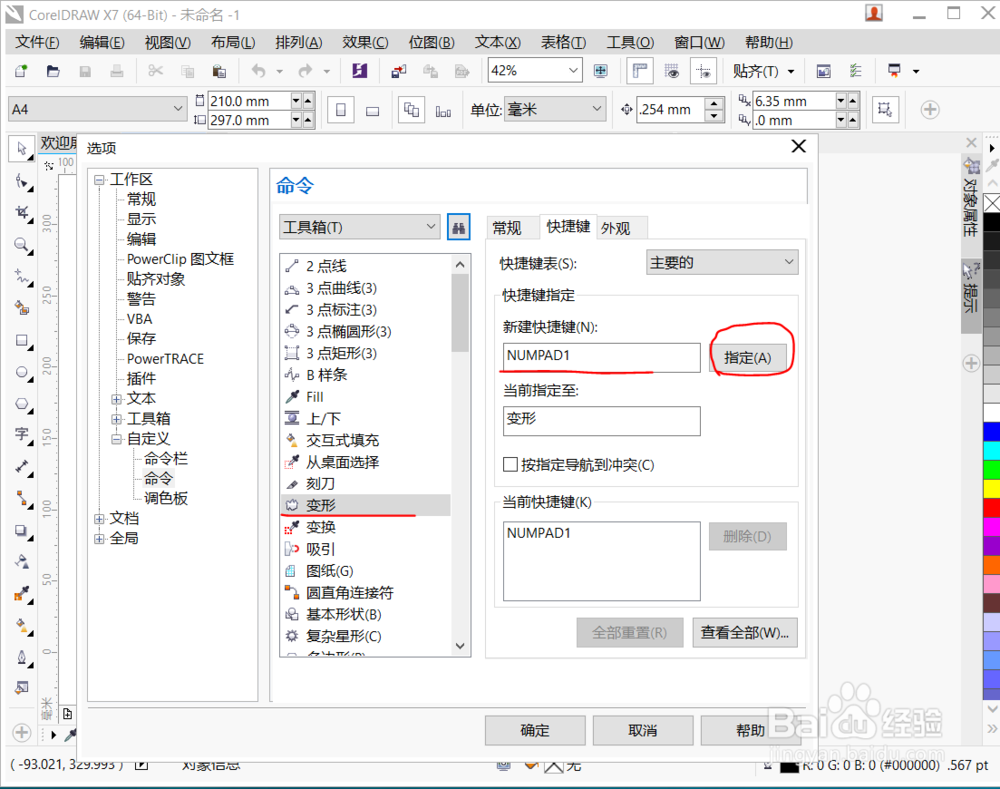
Task: Click the Undo arrow icon
Action: (258, 71)
